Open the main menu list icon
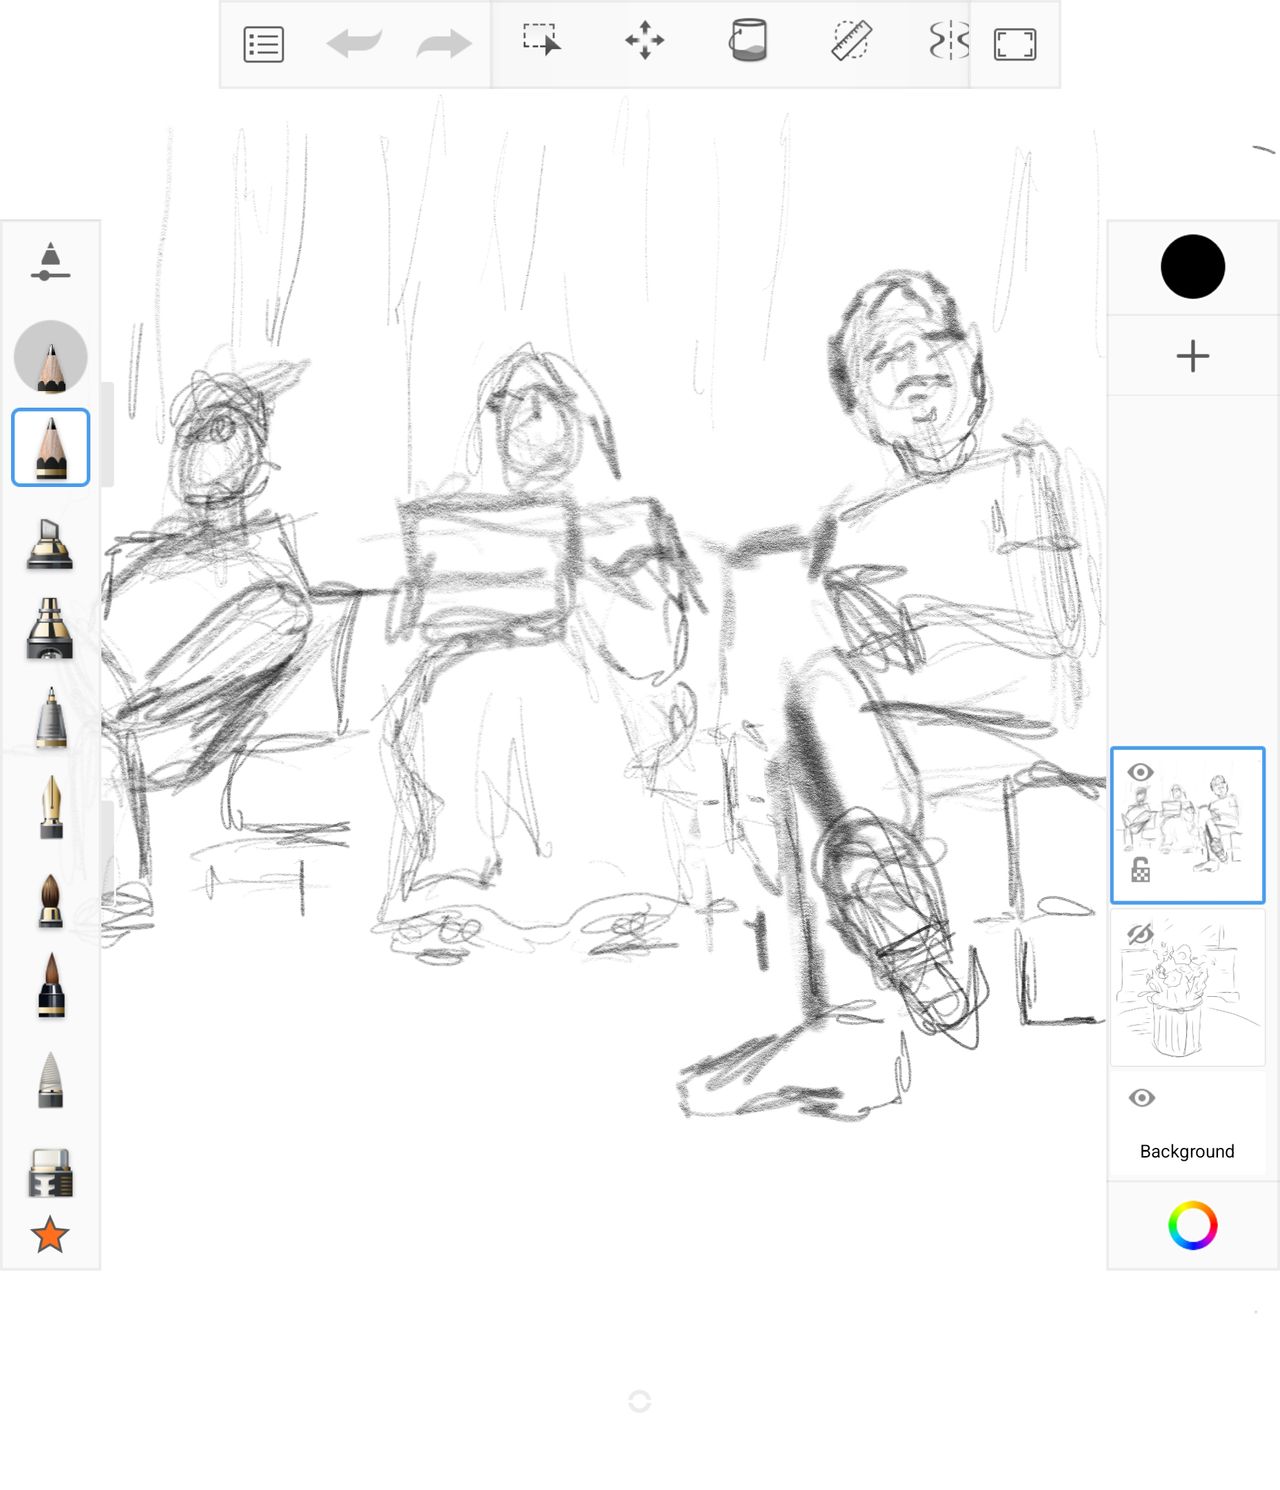The image size is (1280, 1490). point(264,45)
